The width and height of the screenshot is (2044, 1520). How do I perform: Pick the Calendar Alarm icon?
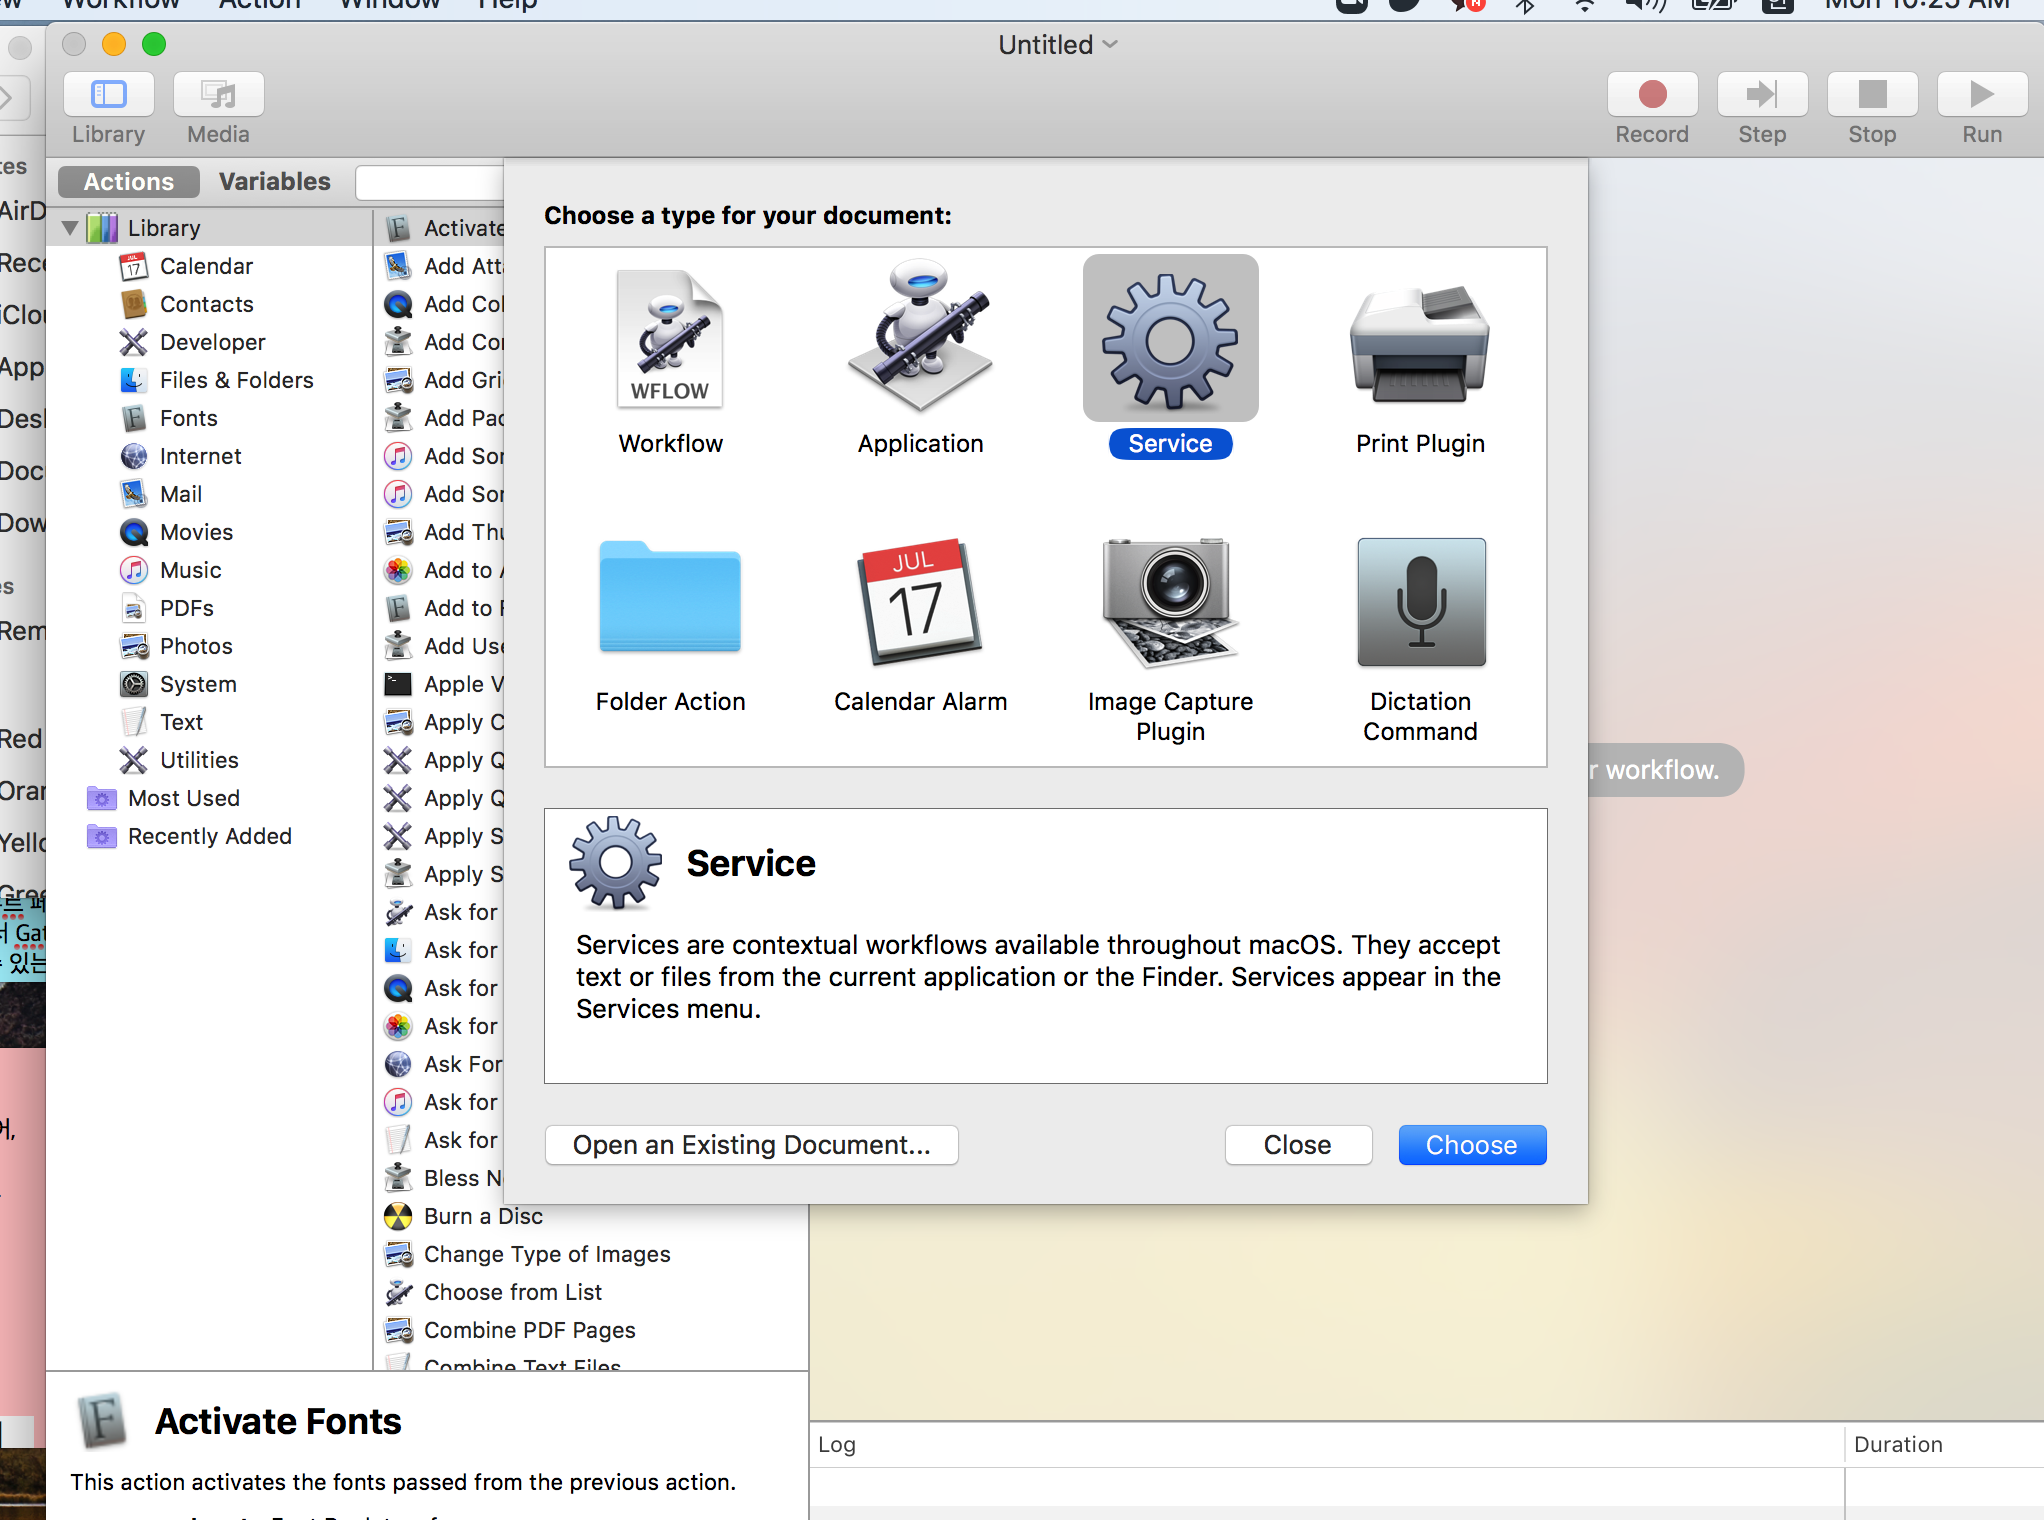pos(920,600)
